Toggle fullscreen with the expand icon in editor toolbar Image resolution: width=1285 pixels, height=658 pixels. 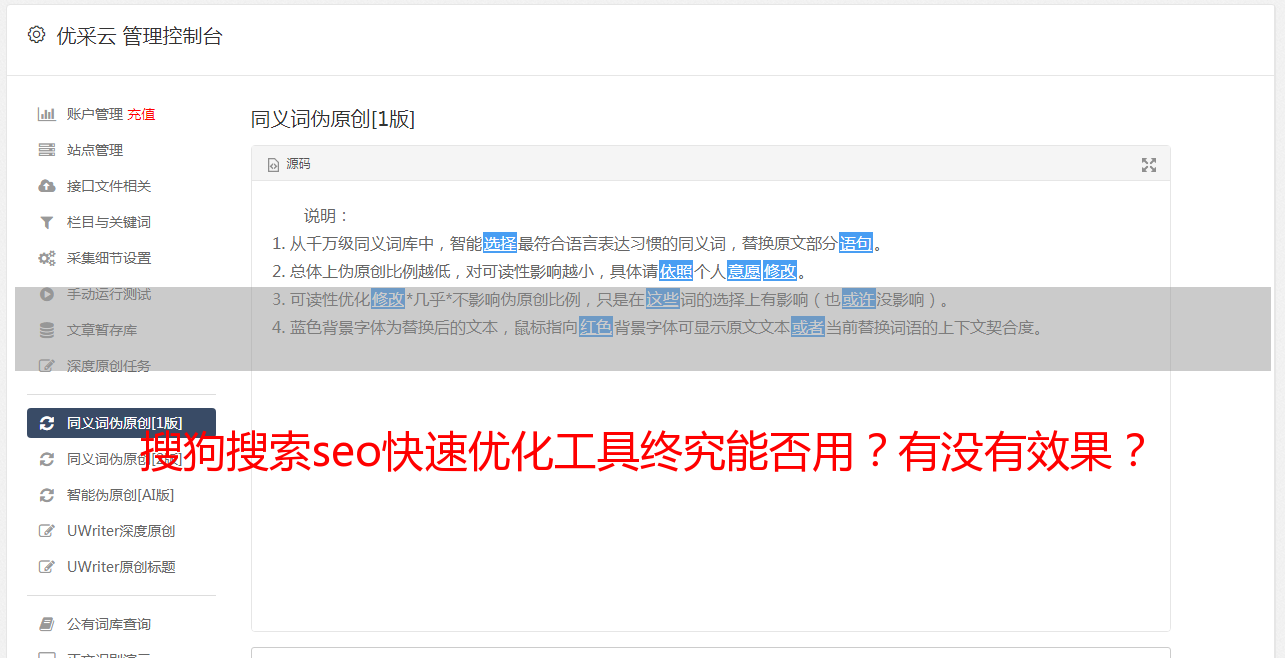[1149, 165]
